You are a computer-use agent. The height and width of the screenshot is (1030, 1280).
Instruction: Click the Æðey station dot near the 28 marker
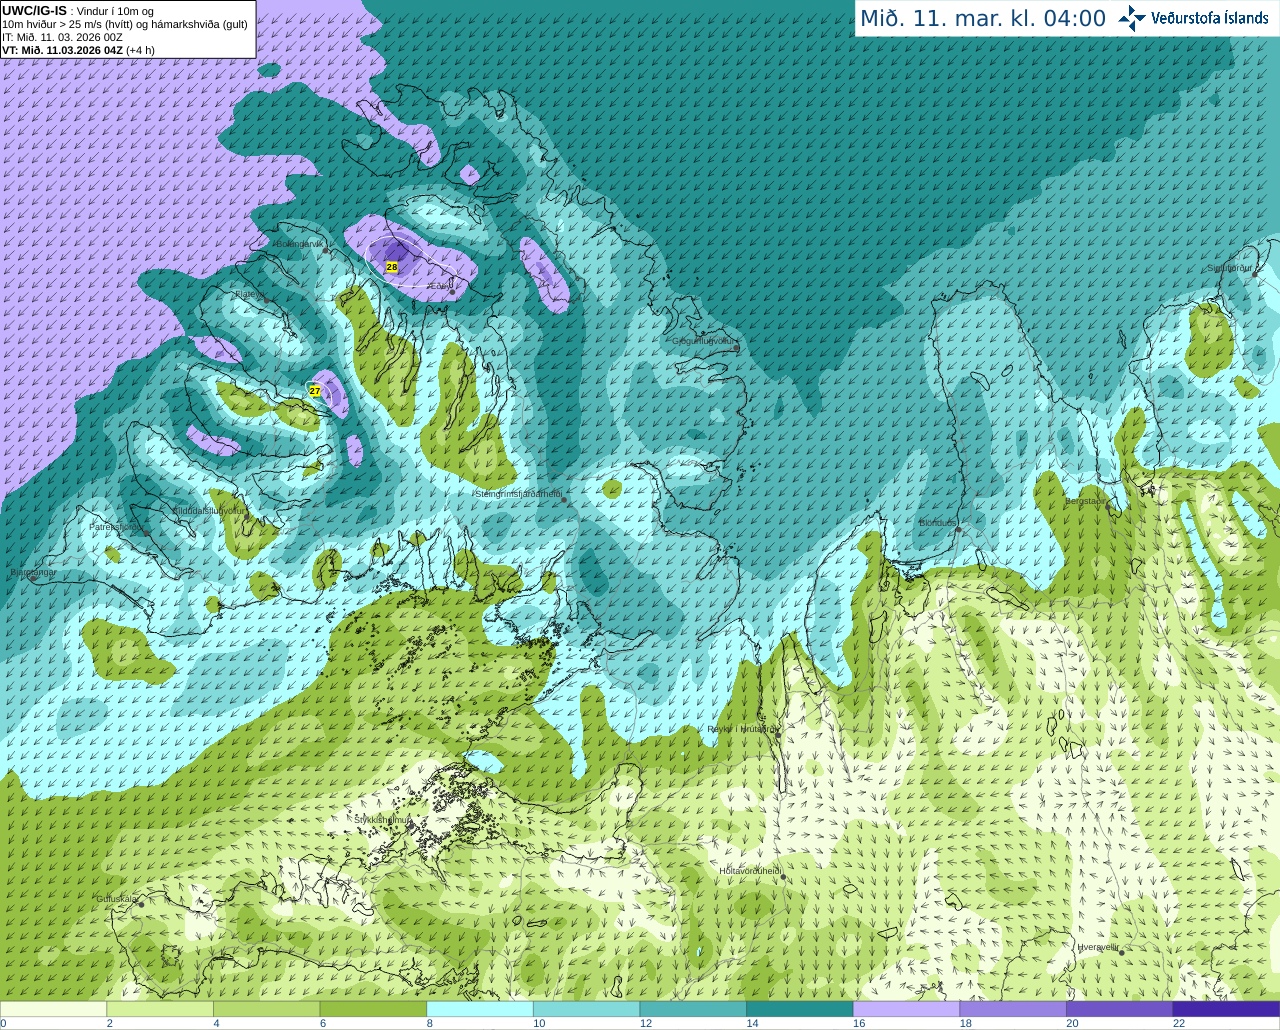point(452,293)
